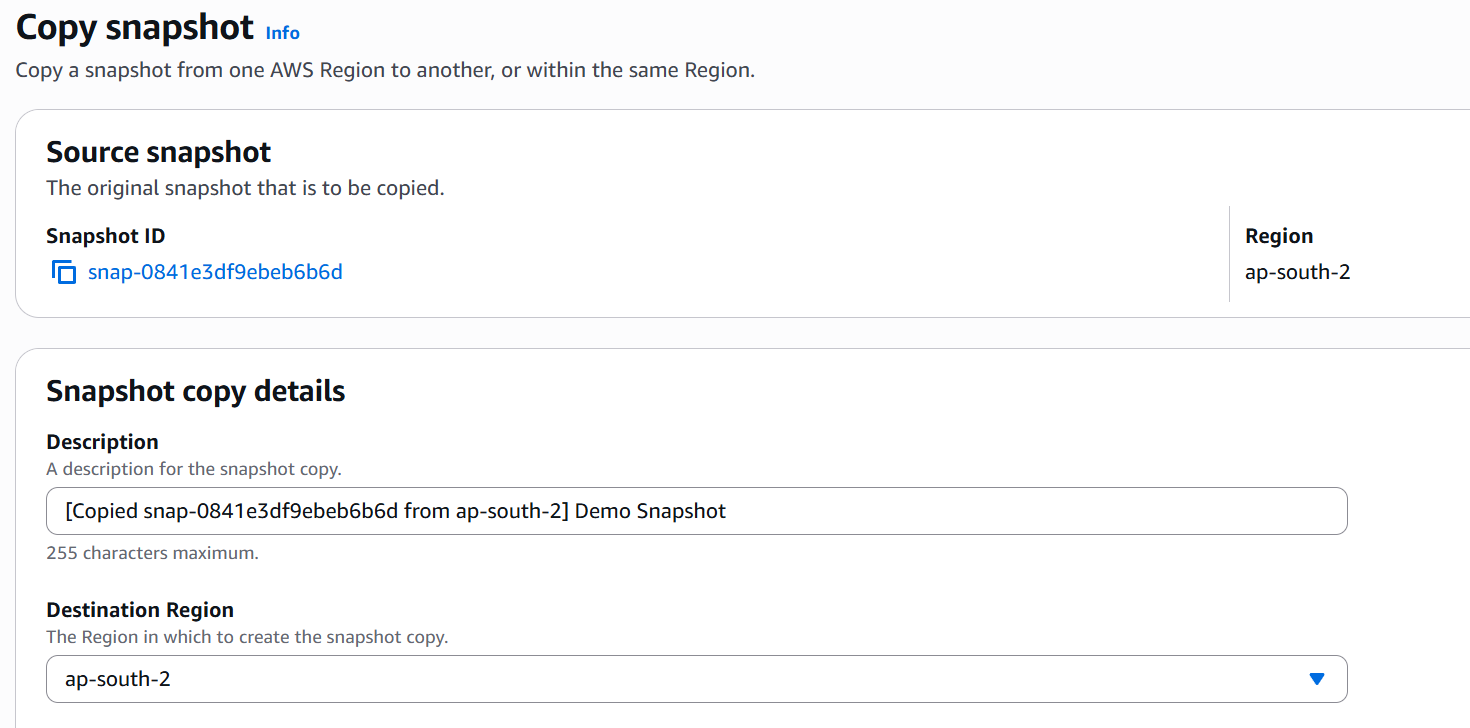Click the 'Copy snapshot' page heading
The image size is (1470, 728).
point(135,27)
